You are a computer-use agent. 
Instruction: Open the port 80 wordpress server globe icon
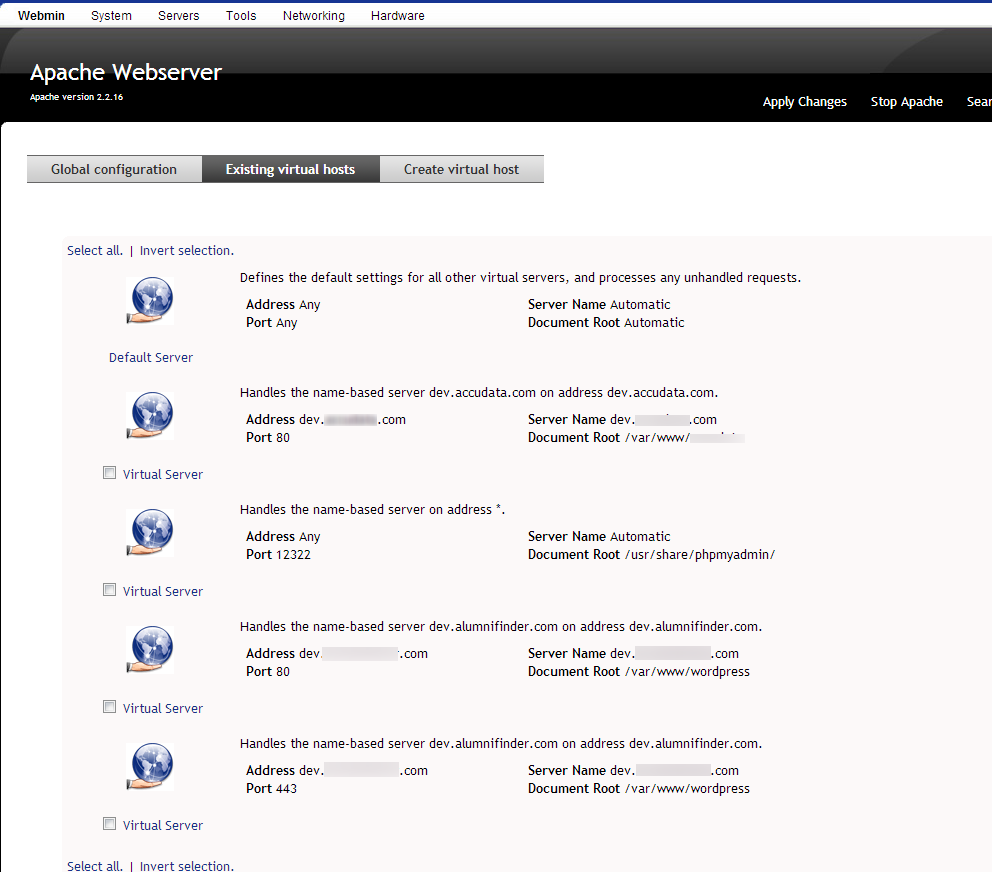pyautogui.click(x=151, y=650)
